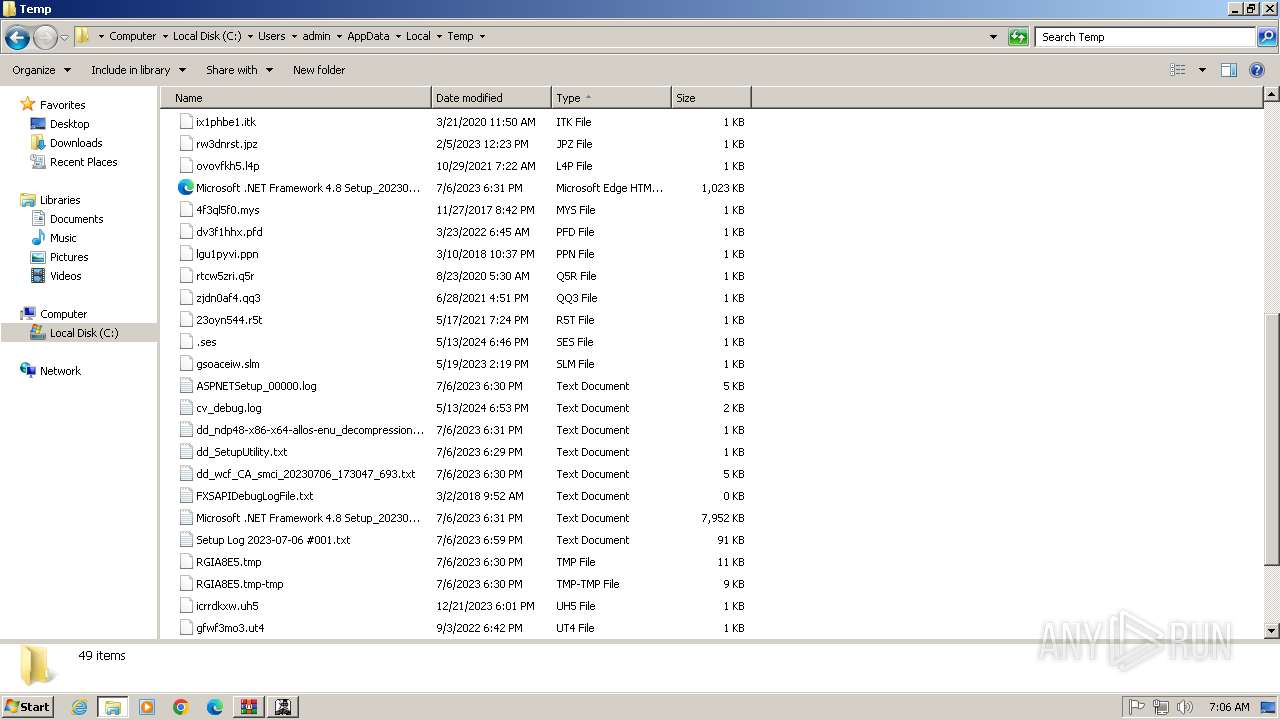This screenshot has width=1280, height=720.
Task: Select file Setup Log 2023-07-06 #001.txt
Action: pos(273,540)
